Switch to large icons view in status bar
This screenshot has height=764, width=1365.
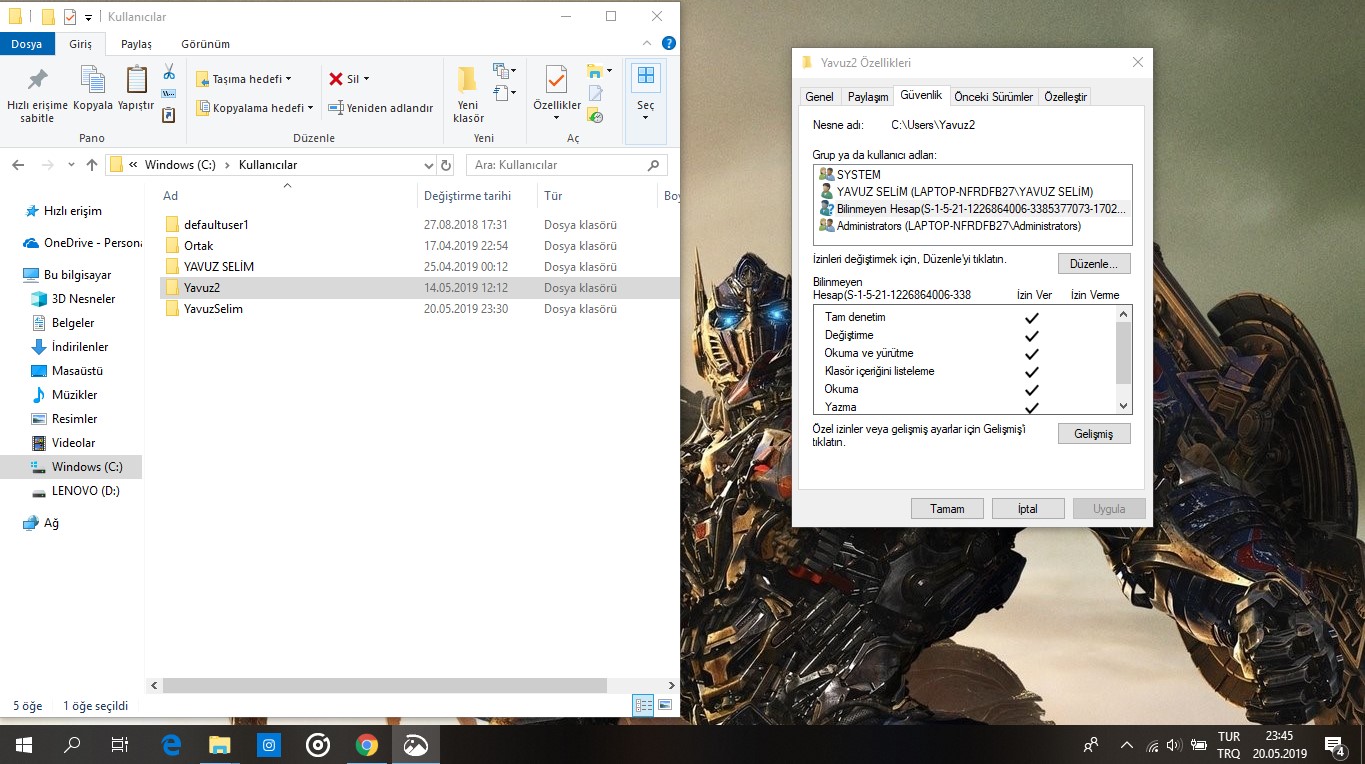[664, 706]
